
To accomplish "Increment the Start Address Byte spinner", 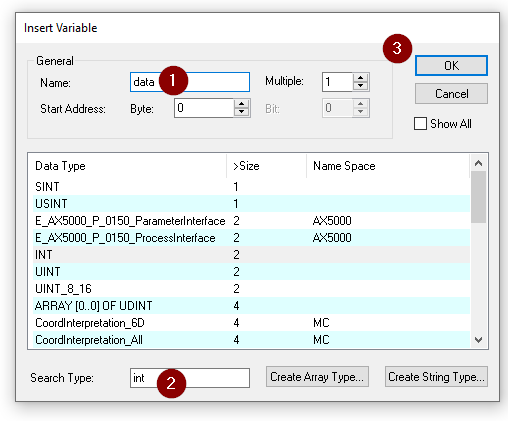I will click(242, 104).
